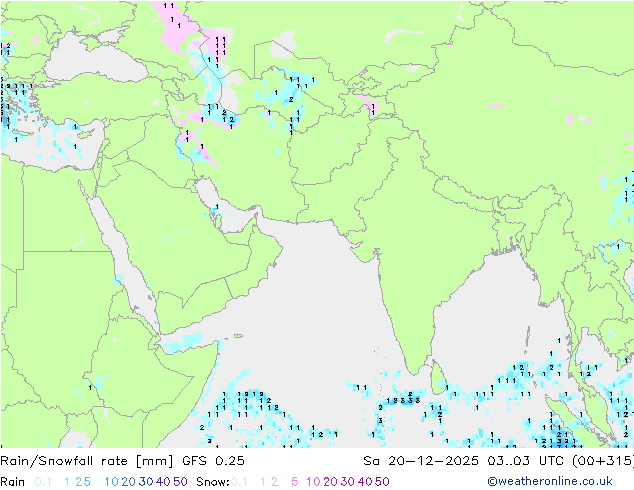634x490 pixels.
Task: Select the rain legend value 40
Action: point(163,482)
